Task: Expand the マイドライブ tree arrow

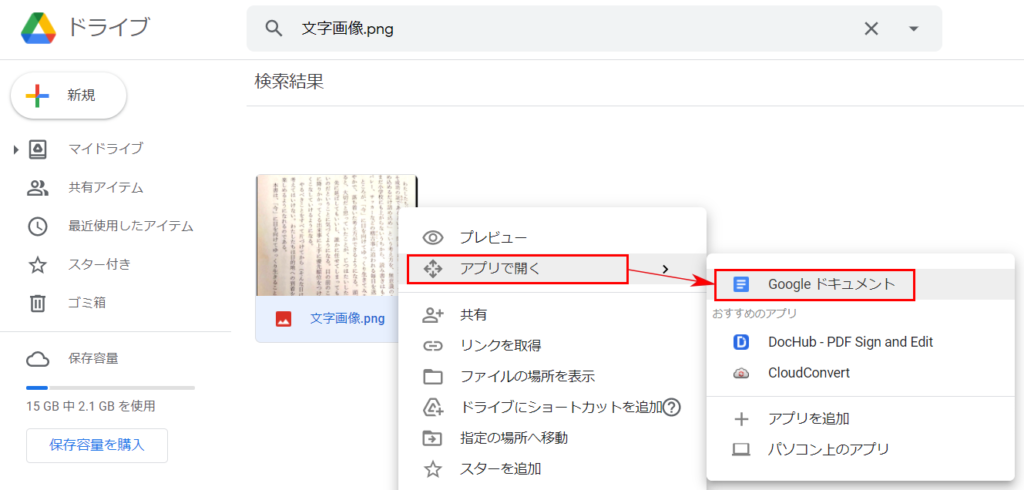Action: tap(16, 150)
